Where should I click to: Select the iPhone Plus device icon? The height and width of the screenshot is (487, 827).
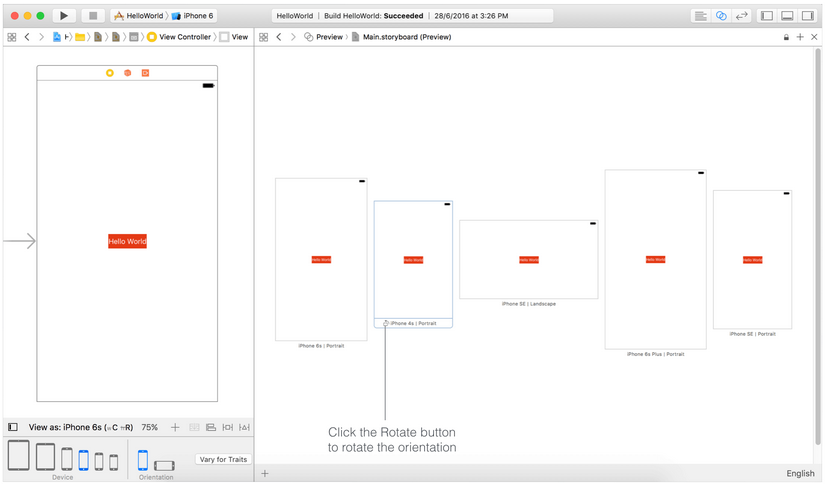[66, 459]
